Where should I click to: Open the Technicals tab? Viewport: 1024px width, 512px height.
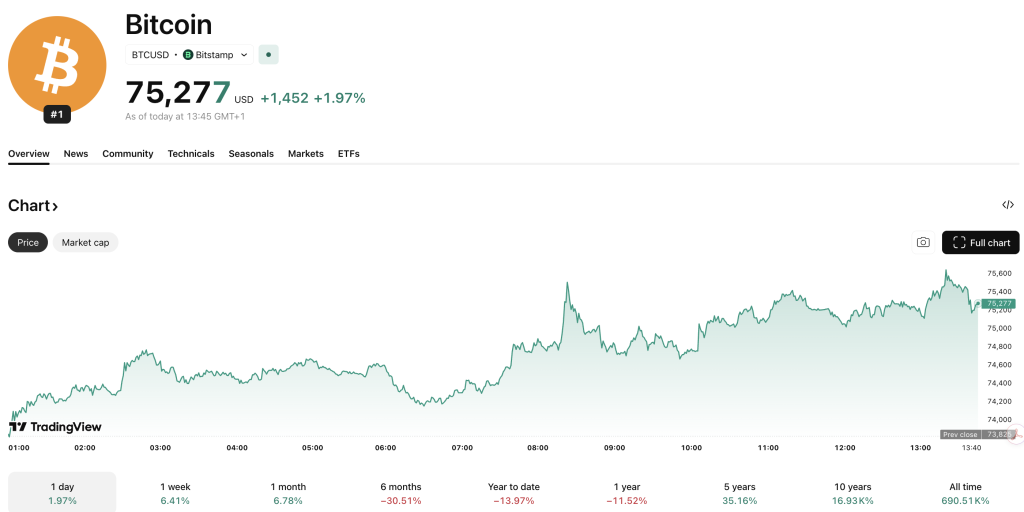(x=191, y=154)
